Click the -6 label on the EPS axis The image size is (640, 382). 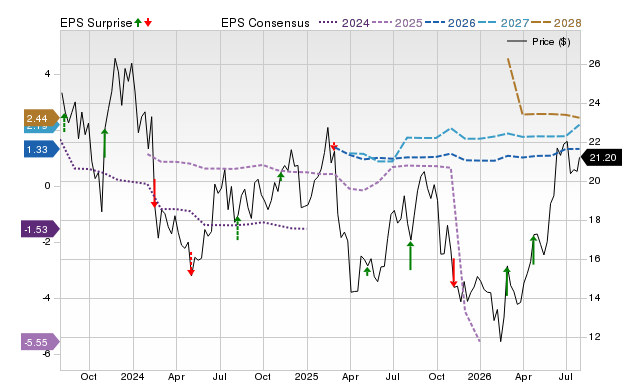[x=46, y=353]
